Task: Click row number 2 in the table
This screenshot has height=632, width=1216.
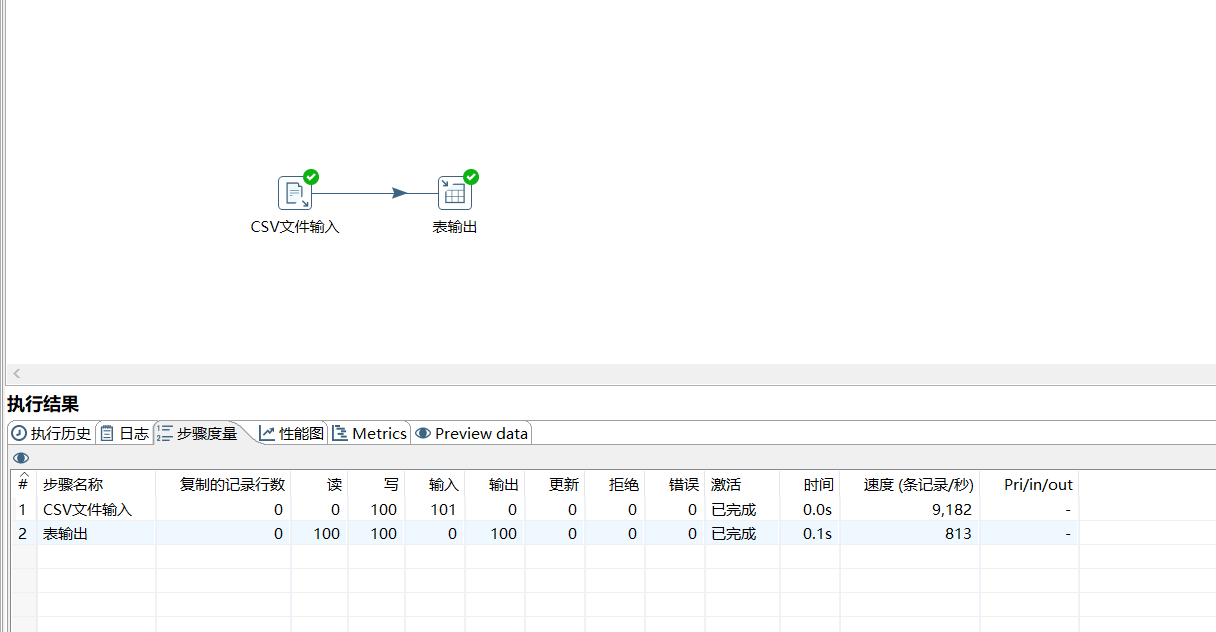Action: pyautogui.click(x=23, y=533)
